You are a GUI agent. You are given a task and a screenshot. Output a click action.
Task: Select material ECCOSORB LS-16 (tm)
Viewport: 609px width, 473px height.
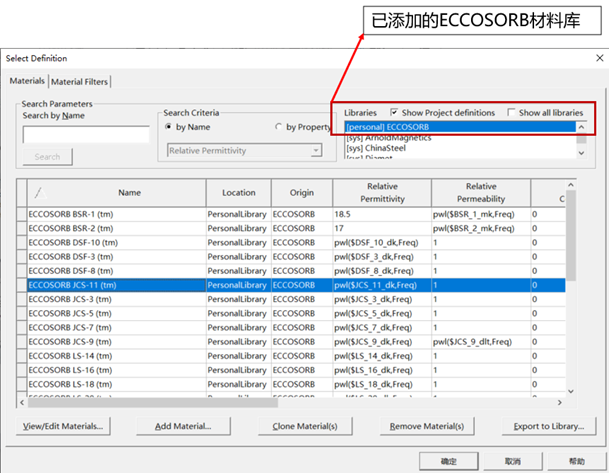click(117, 370)
